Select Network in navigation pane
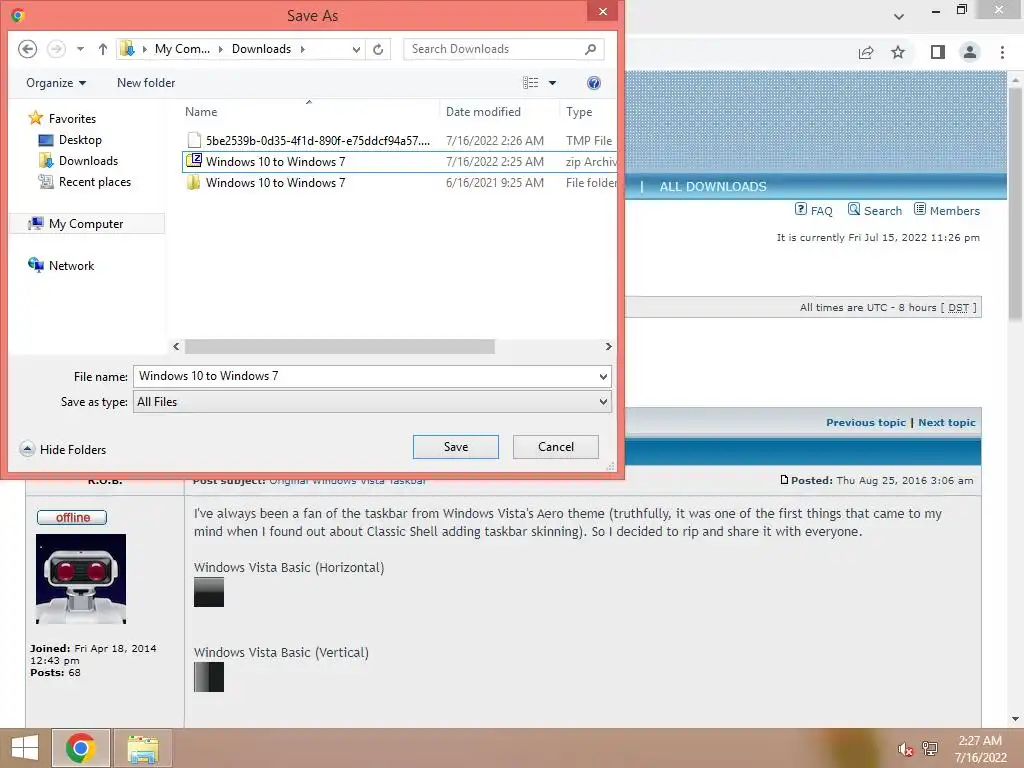This screenshot has width=1024, height=768. [x=61, y=265]
